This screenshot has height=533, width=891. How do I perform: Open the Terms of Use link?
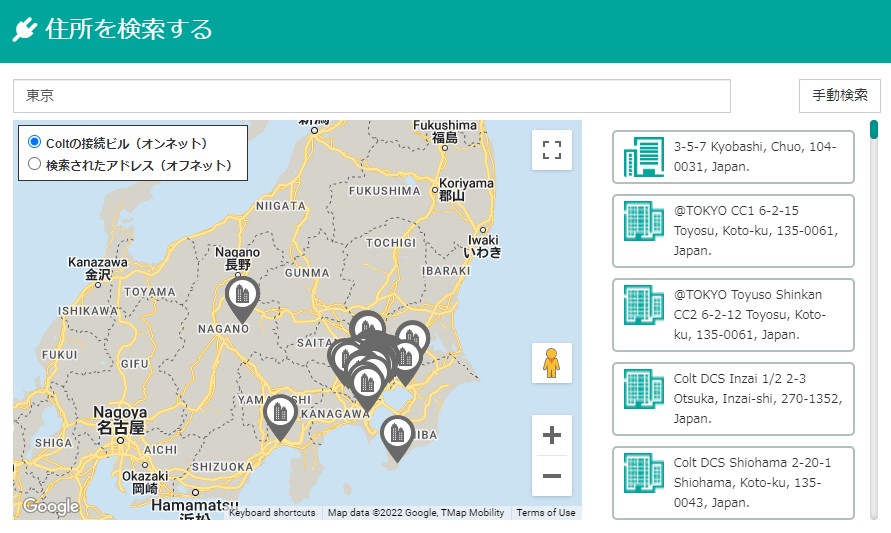point(546,513)
